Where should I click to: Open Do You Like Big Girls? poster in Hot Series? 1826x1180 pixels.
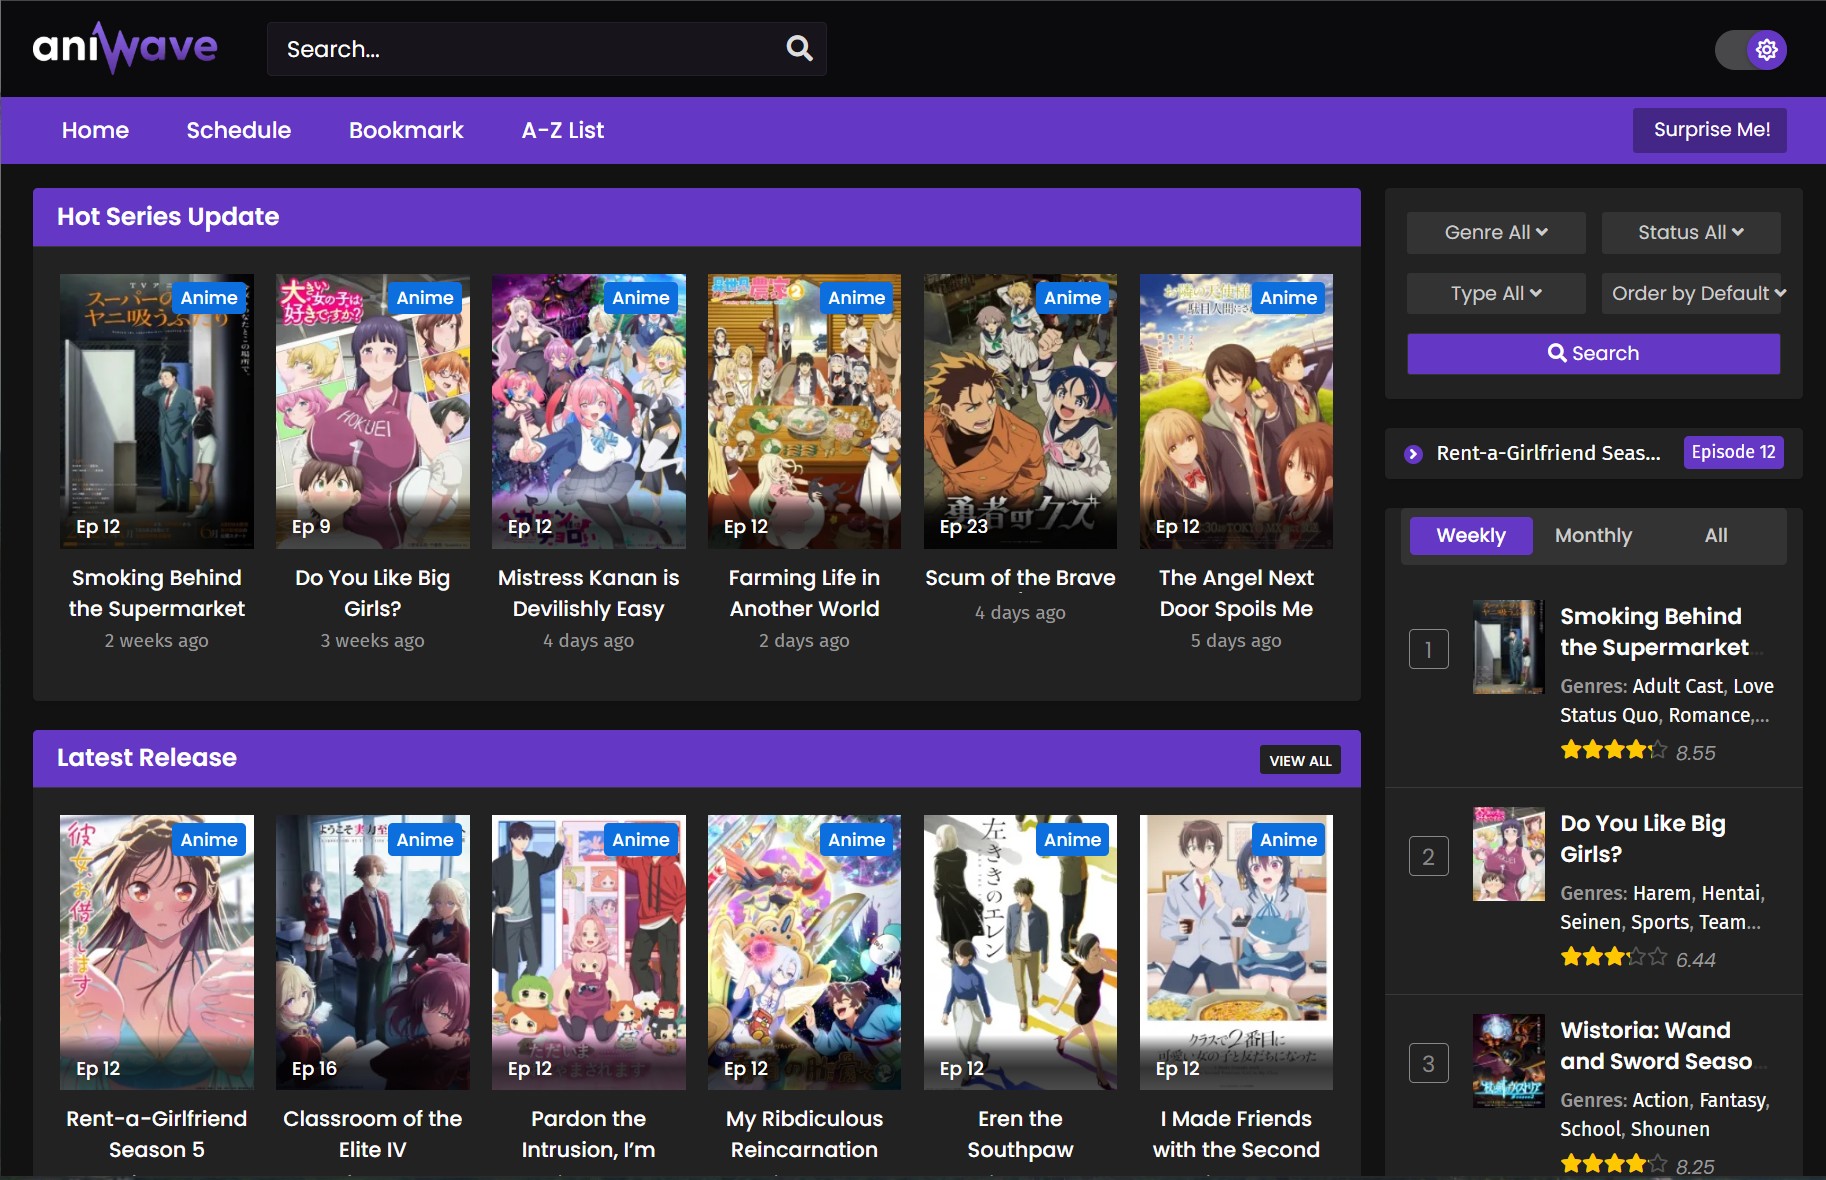[373, 411]
